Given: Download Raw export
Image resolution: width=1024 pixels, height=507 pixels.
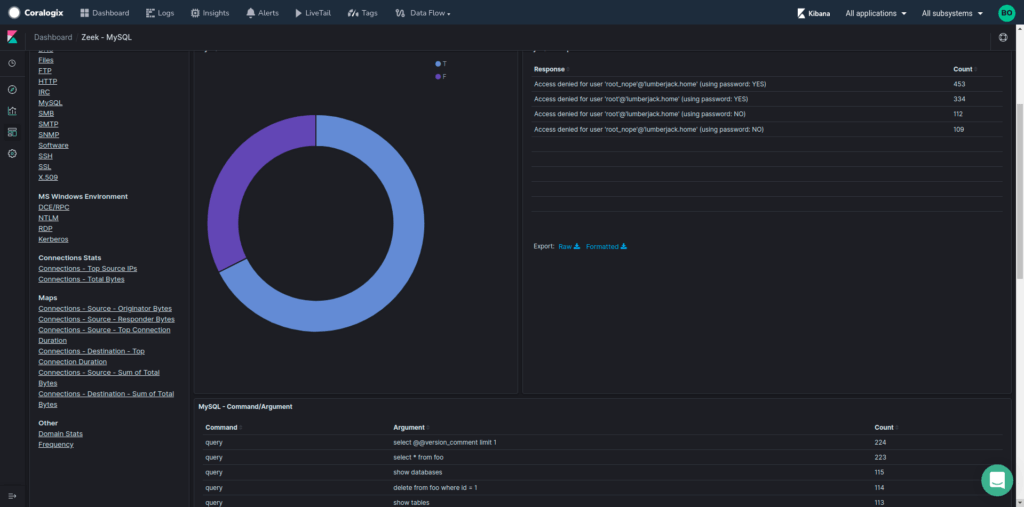Looking at the screenshot, I should pyautogui.click(x=569, y=246).
